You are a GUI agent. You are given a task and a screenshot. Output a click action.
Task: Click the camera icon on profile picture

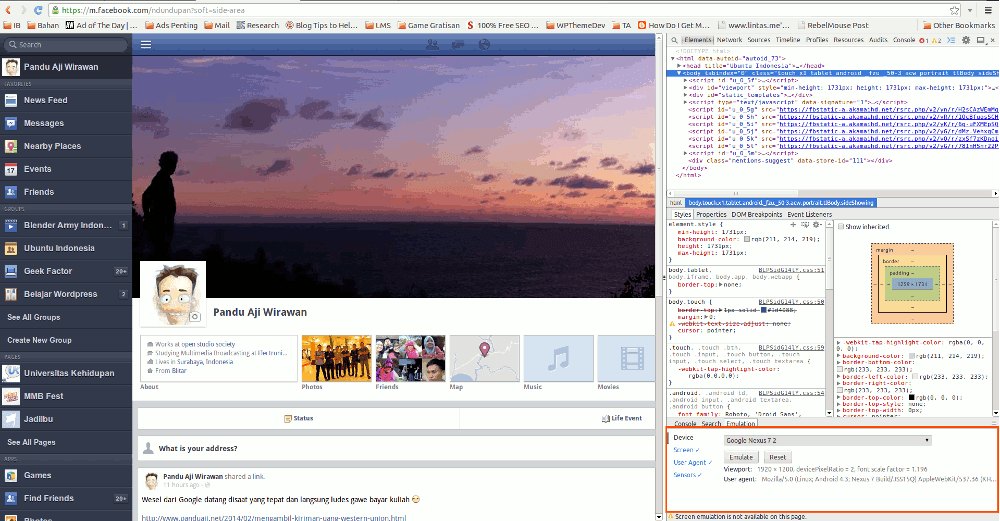click(x=195, y=316)
